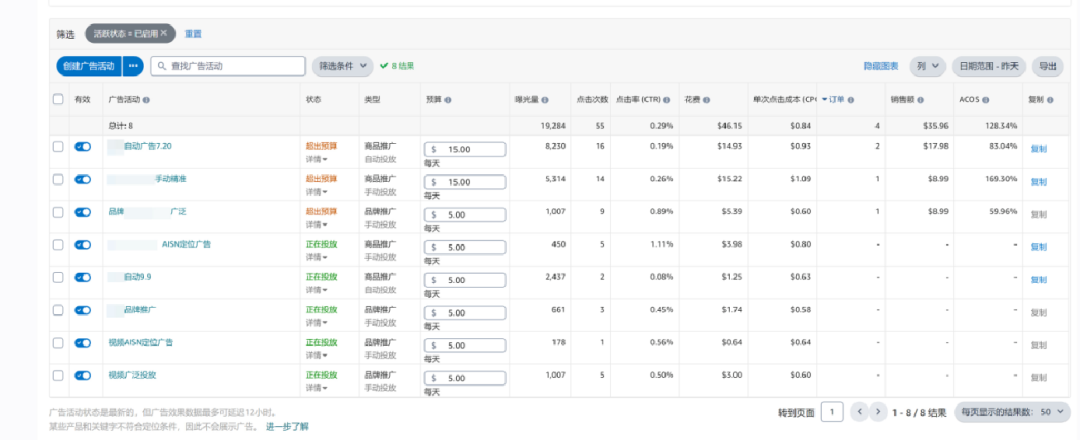This screenshot has height=440, width=1080.
Task: Click budget field of 自动广告7.20 row
Action: [x=465, y=149]
